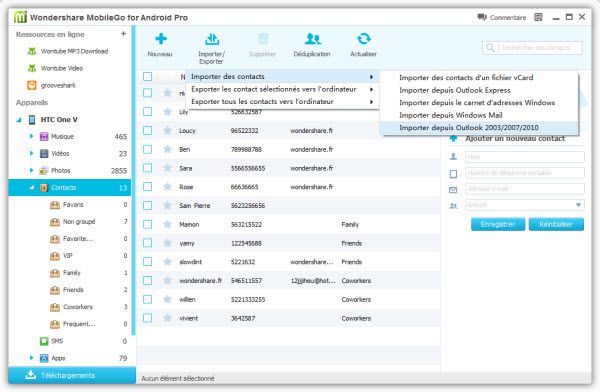This screenshot has height=392, width=600.
Task: Open the Photos category
Action: coord(60,170)
